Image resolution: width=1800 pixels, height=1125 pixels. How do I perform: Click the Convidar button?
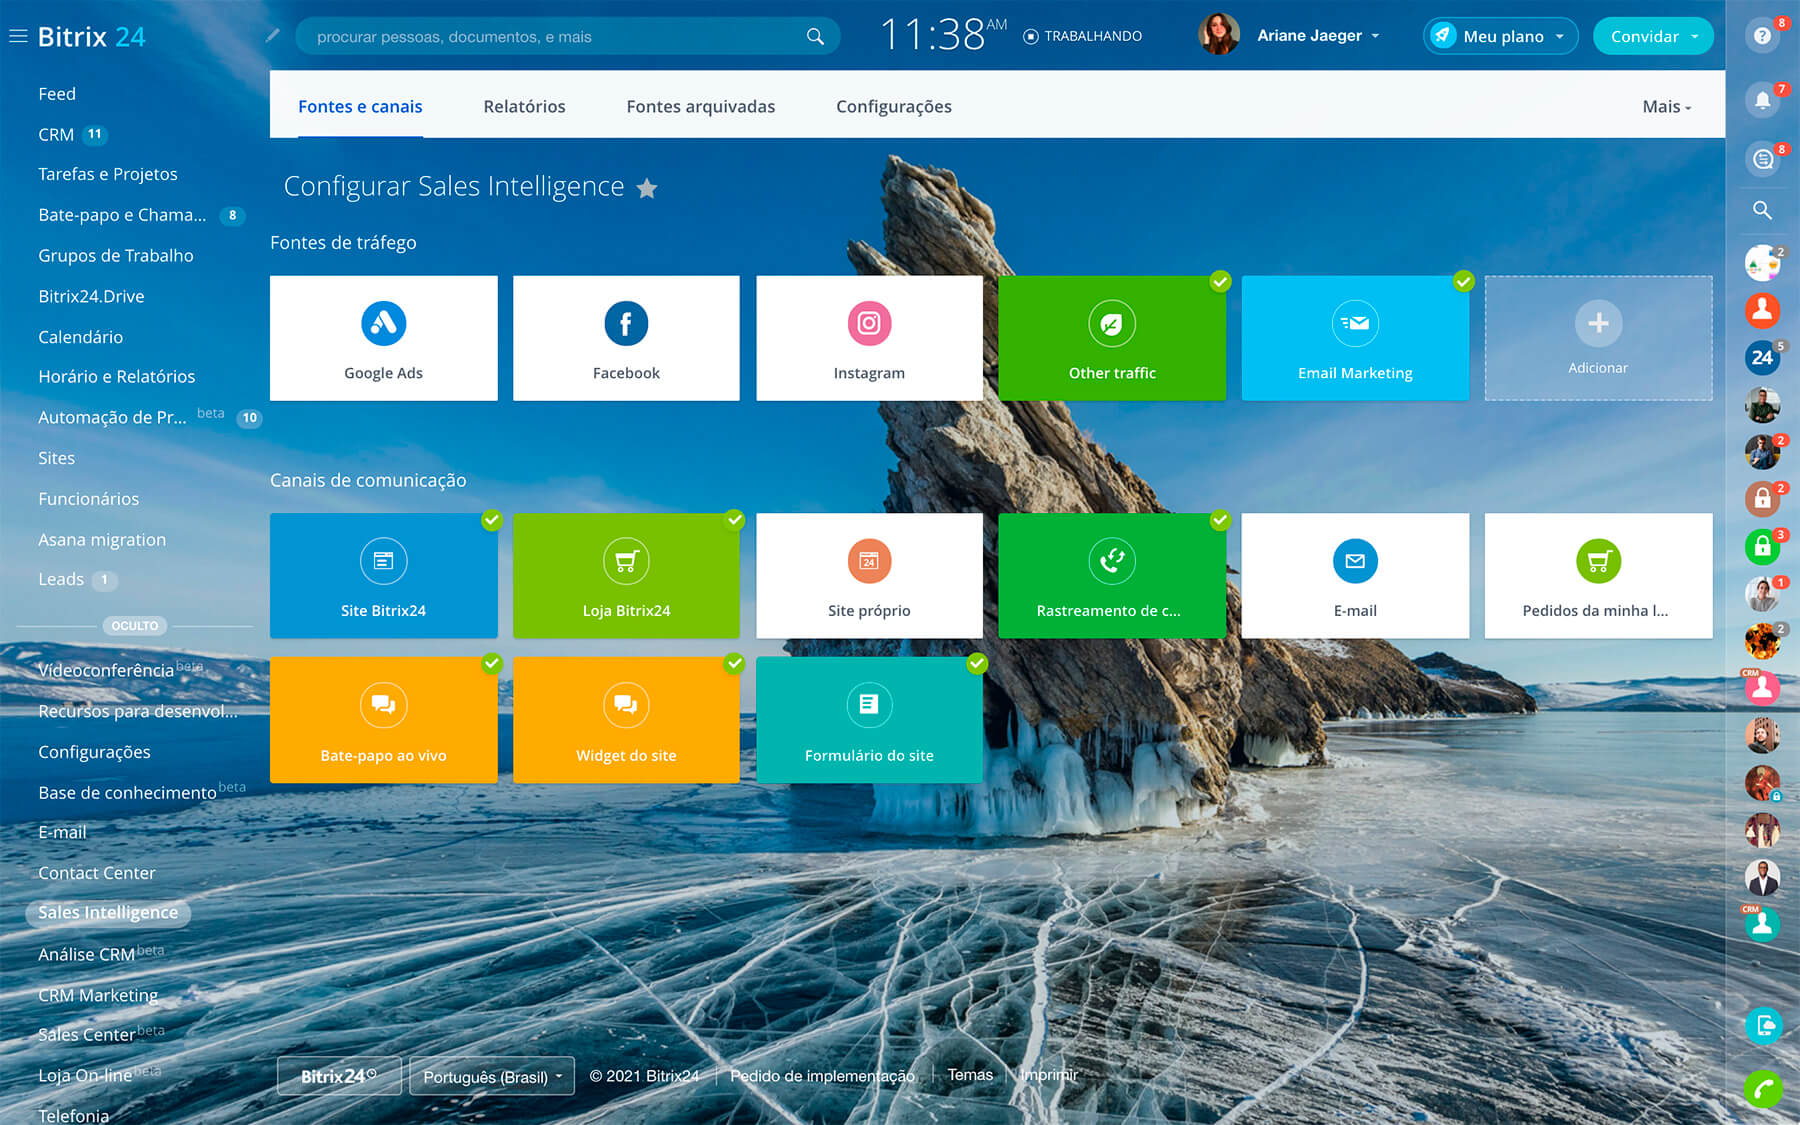click(1652, 36)
